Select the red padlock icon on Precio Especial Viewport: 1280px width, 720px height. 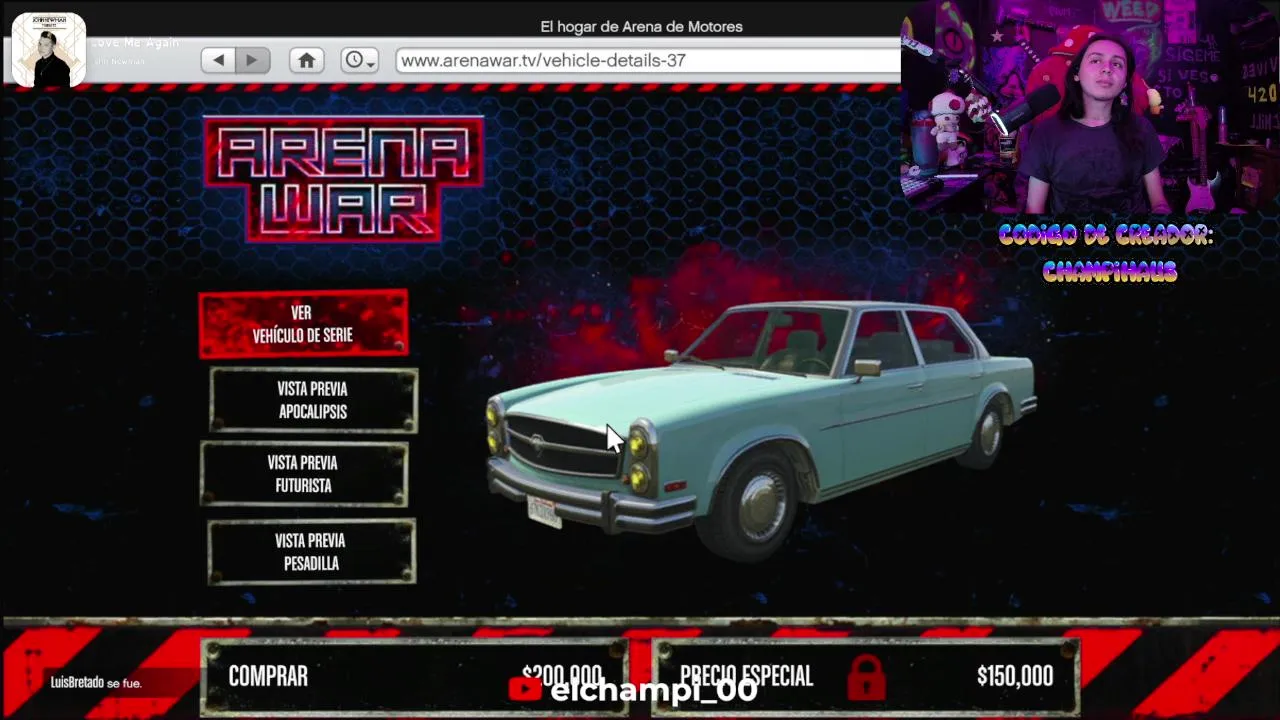click(x=866, y=677)
